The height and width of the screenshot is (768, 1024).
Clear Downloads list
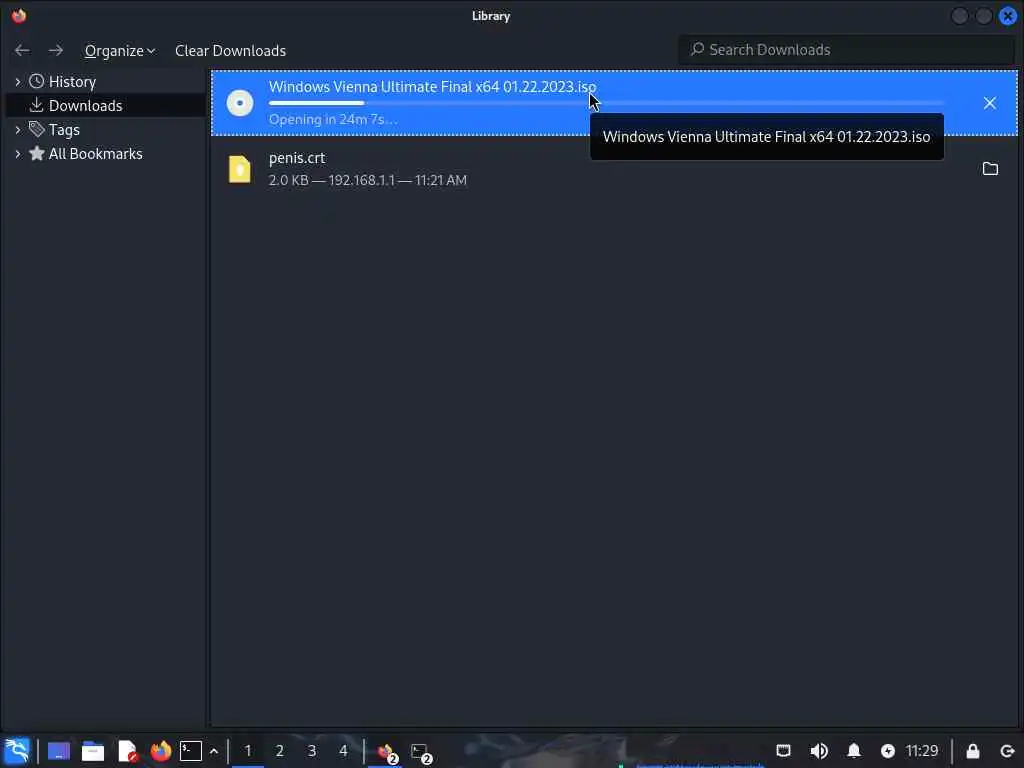click(230, 50)
